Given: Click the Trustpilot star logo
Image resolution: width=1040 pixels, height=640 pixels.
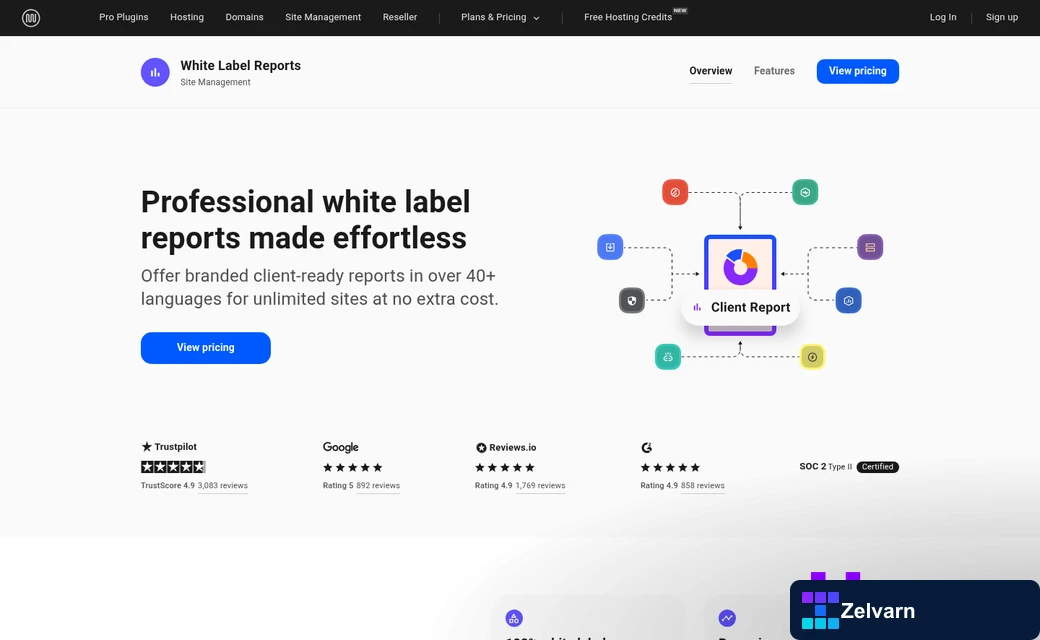Looking at the screenshot, I should tap(147, 446).
